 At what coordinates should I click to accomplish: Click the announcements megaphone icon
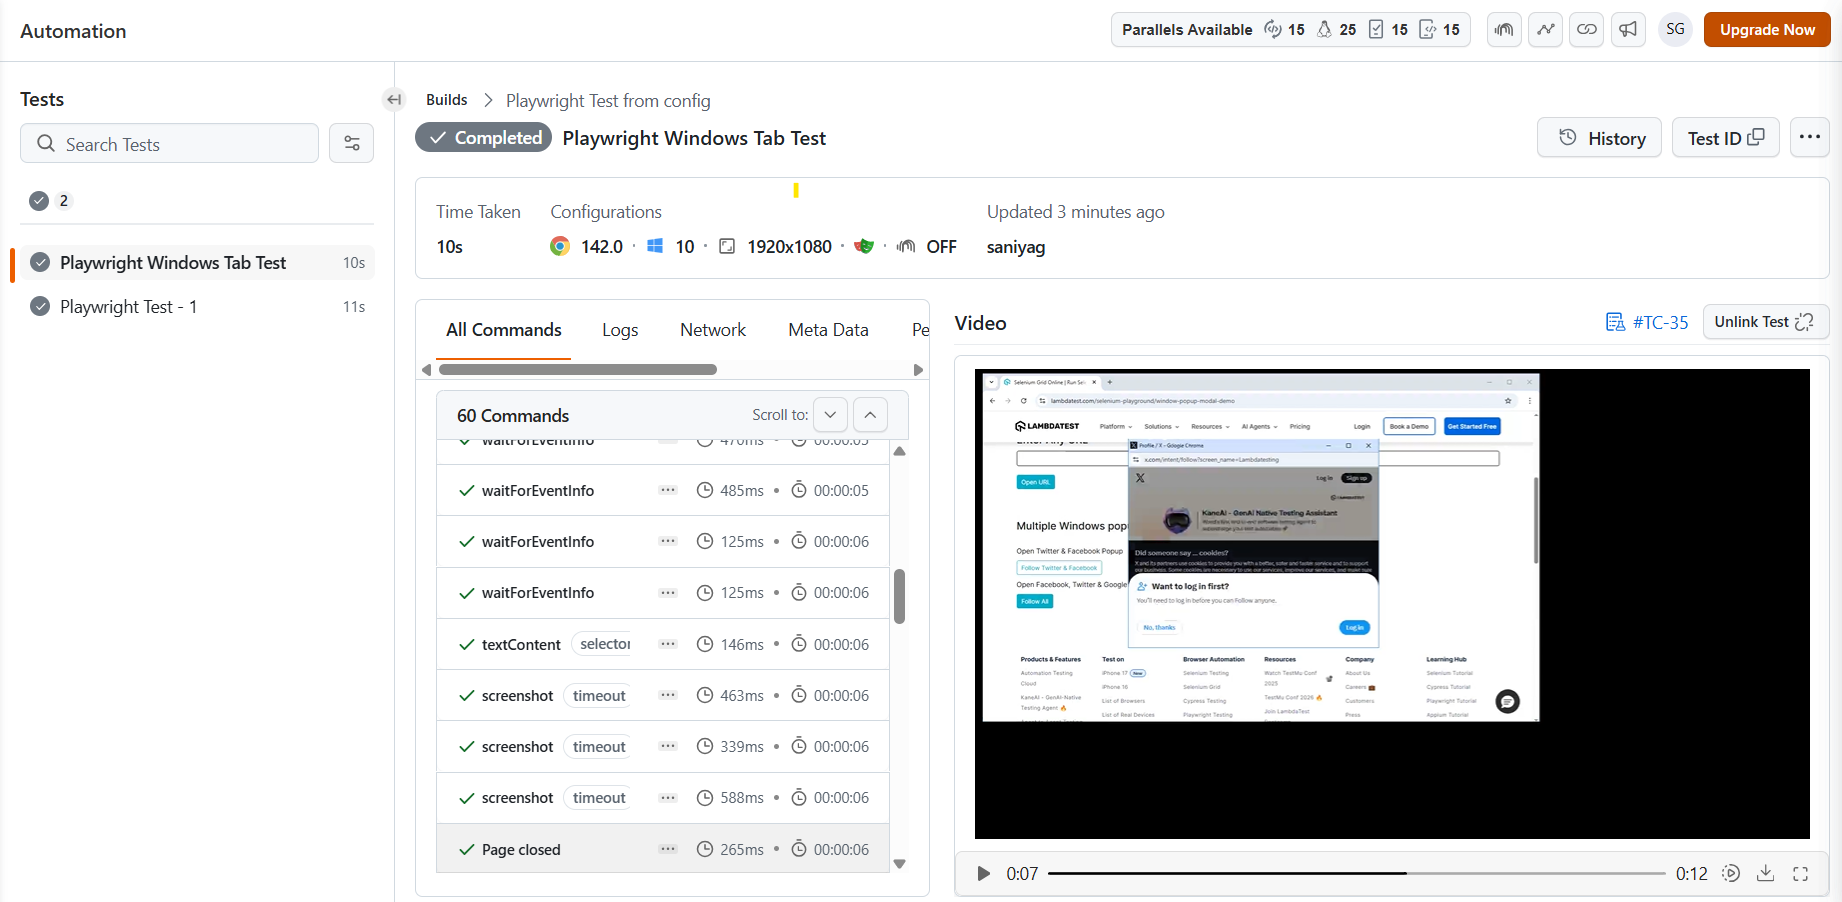coord(1628,29)
